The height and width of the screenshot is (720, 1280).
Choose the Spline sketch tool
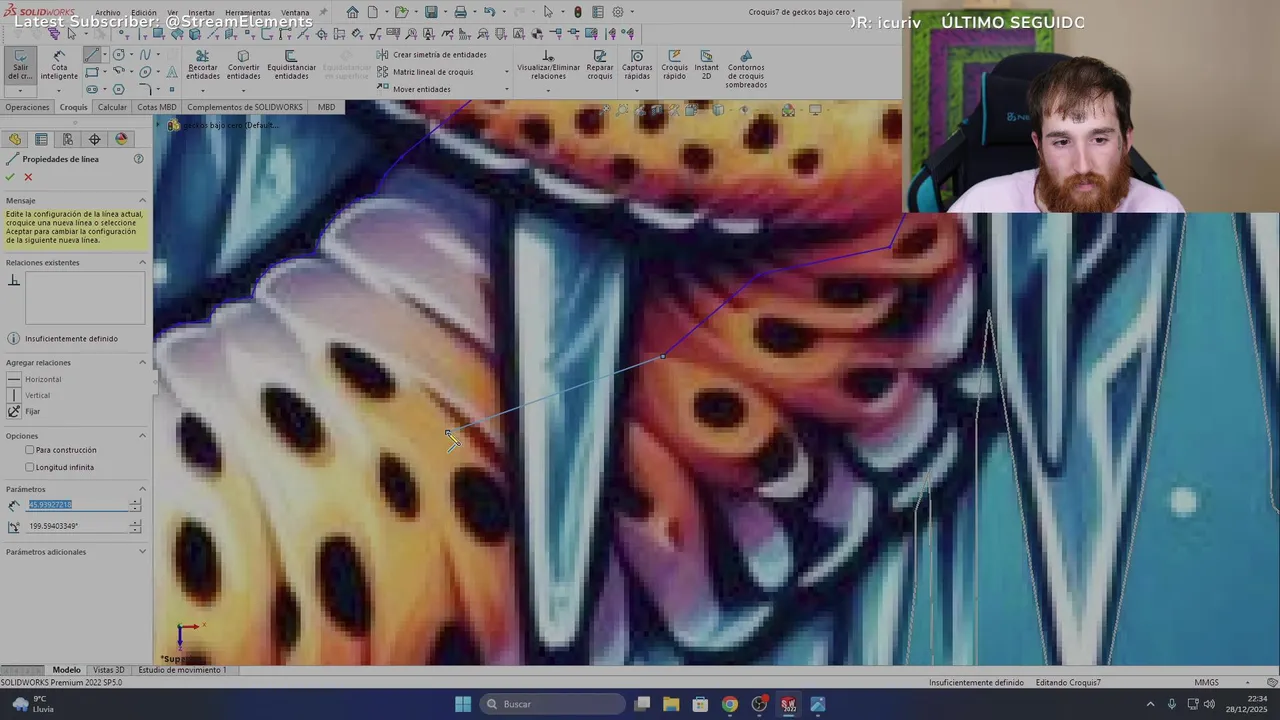pos(146,55)
